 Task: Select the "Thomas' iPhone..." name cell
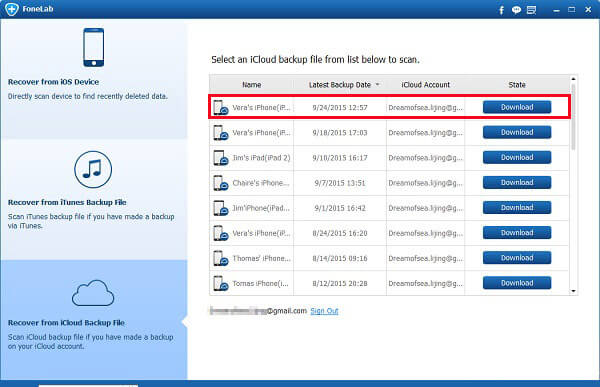click(x=261, y=258)
